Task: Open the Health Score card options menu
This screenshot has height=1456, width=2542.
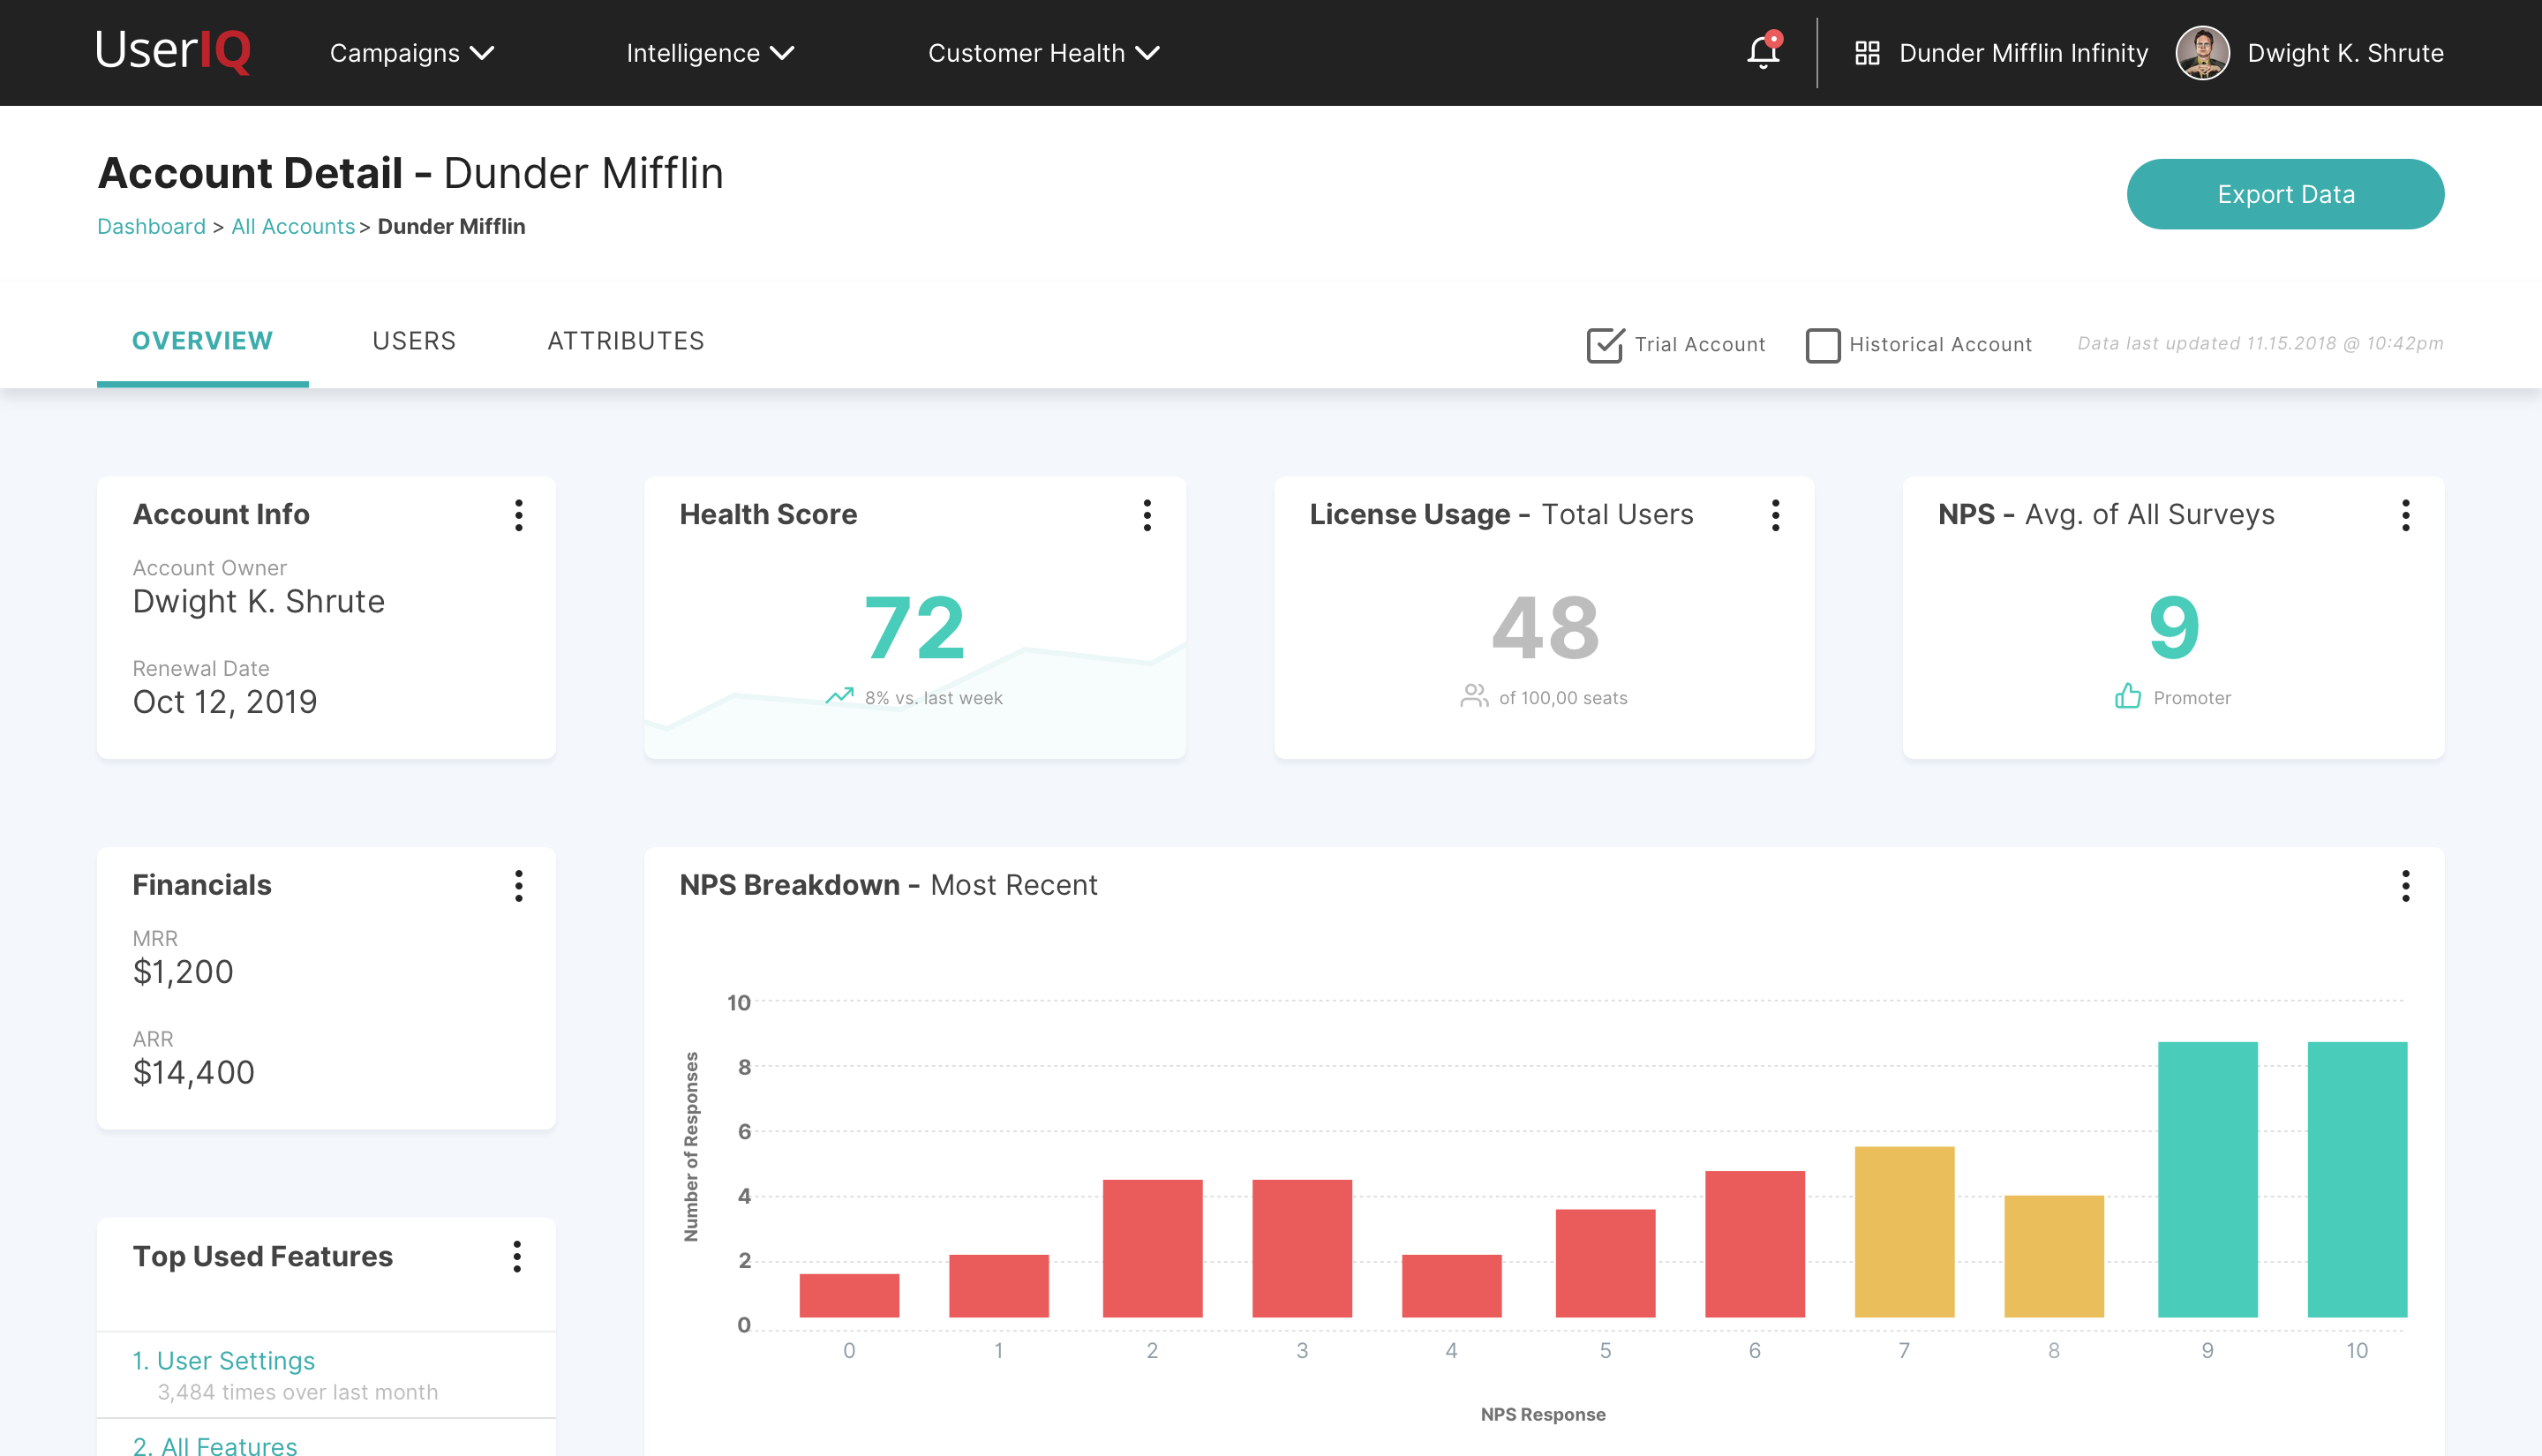Action: (1147, 515)
